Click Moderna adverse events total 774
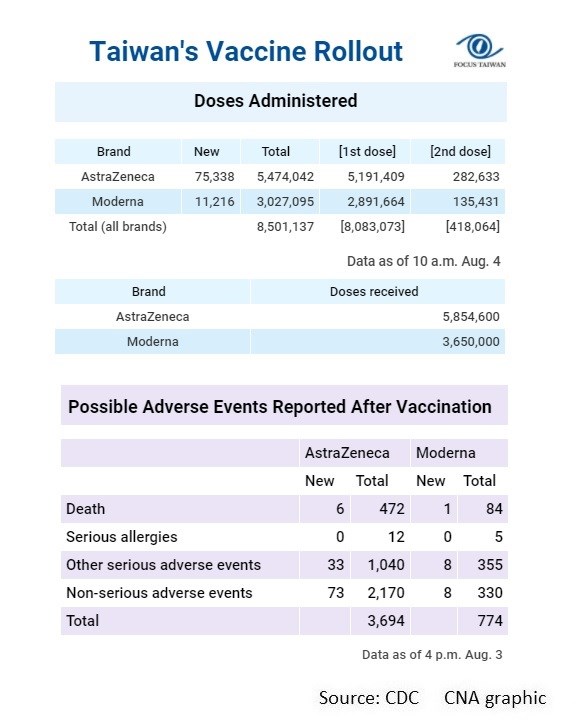The image size is (578, 723). point(490,621)
